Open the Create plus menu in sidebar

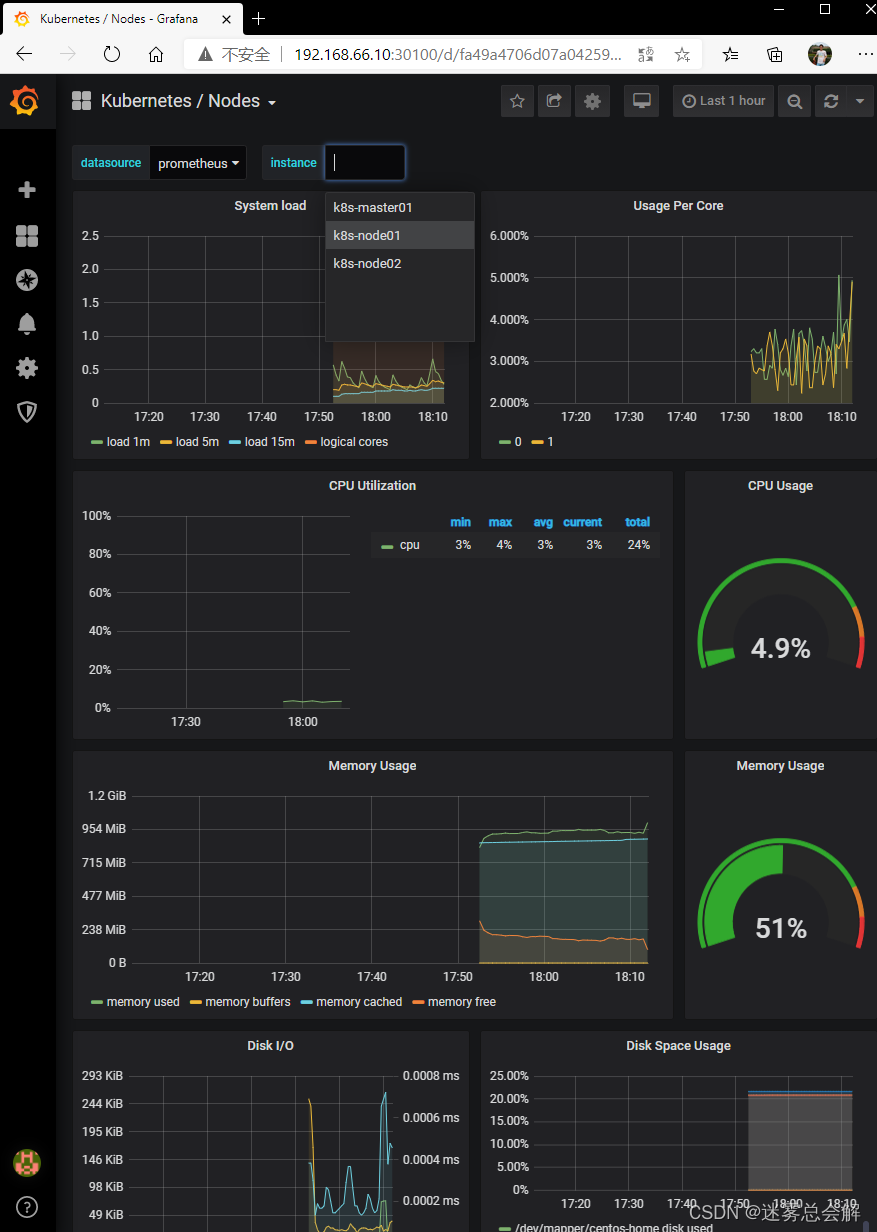pos(27,190)
